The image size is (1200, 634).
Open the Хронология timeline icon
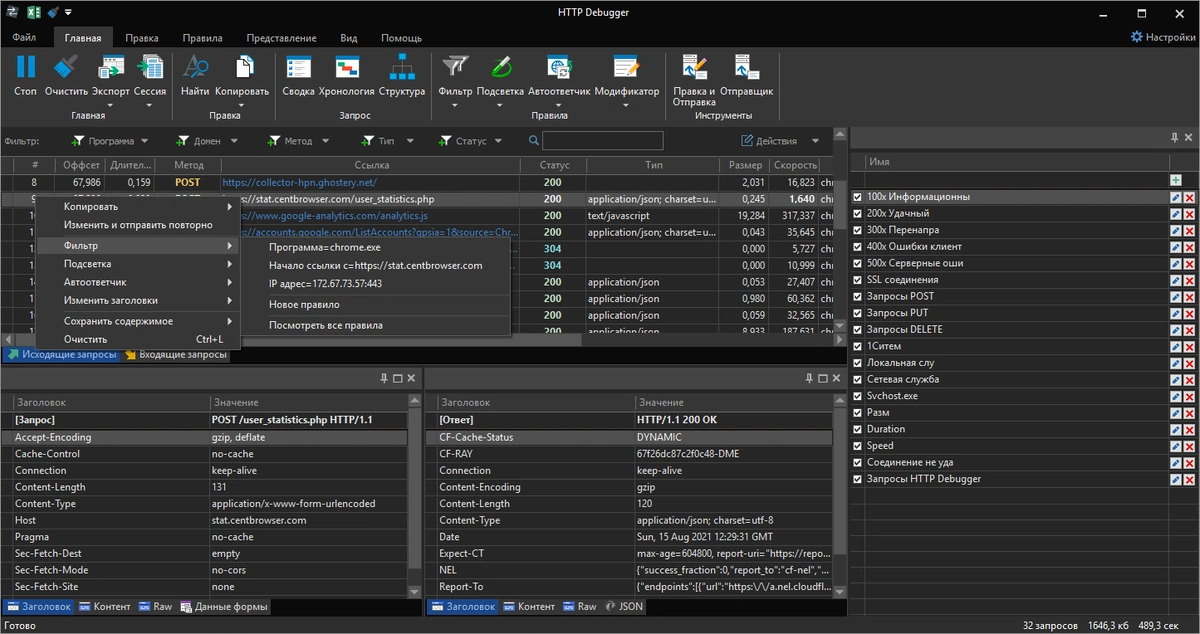(x=347, y=68)
